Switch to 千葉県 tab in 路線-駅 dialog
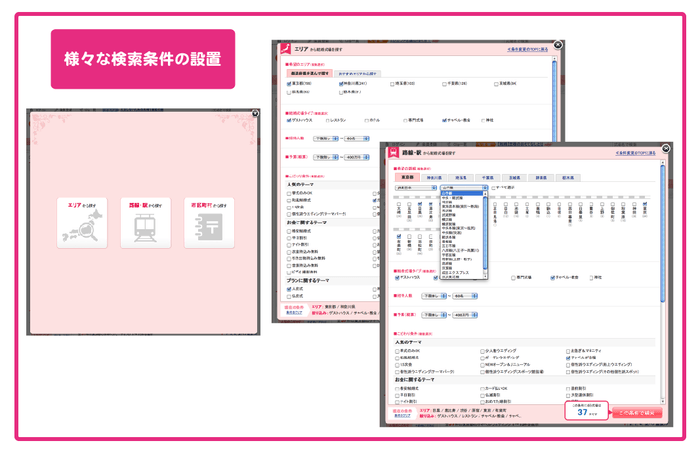The height and width of the screenshot is (455, 700). click(488, 177)
